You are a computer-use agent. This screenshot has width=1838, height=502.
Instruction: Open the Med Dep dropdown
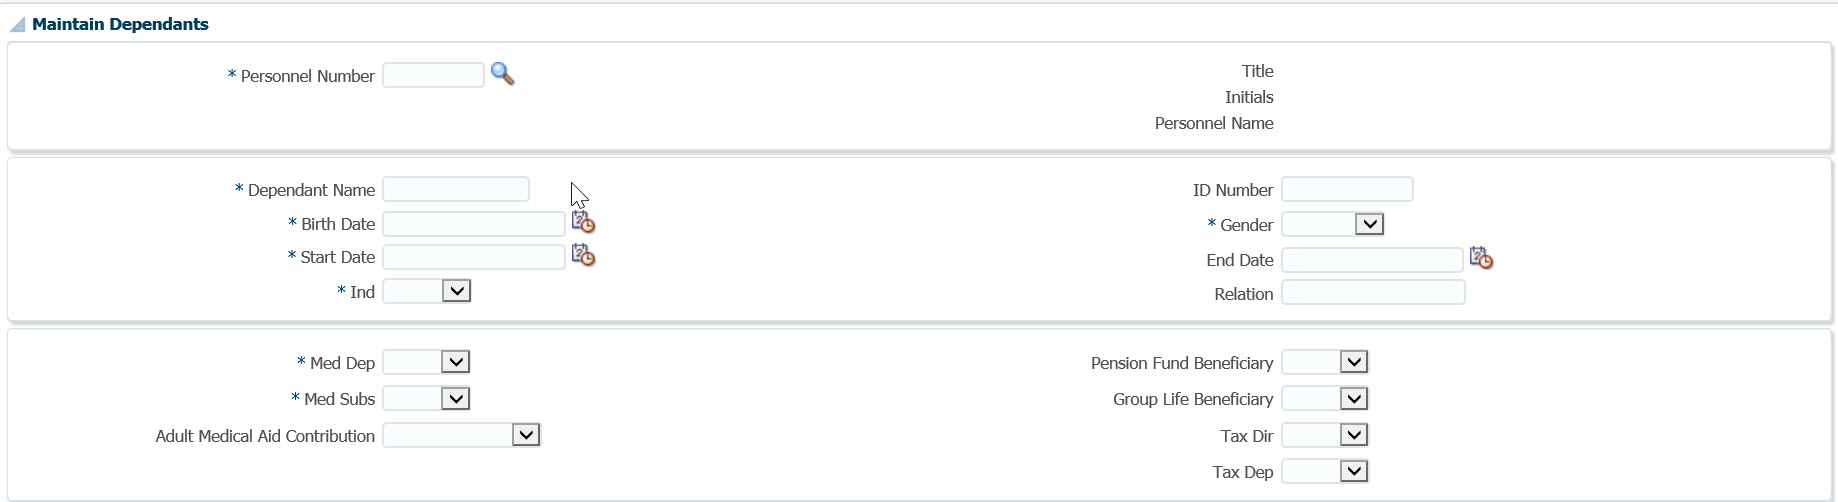(x=455, y=362)
